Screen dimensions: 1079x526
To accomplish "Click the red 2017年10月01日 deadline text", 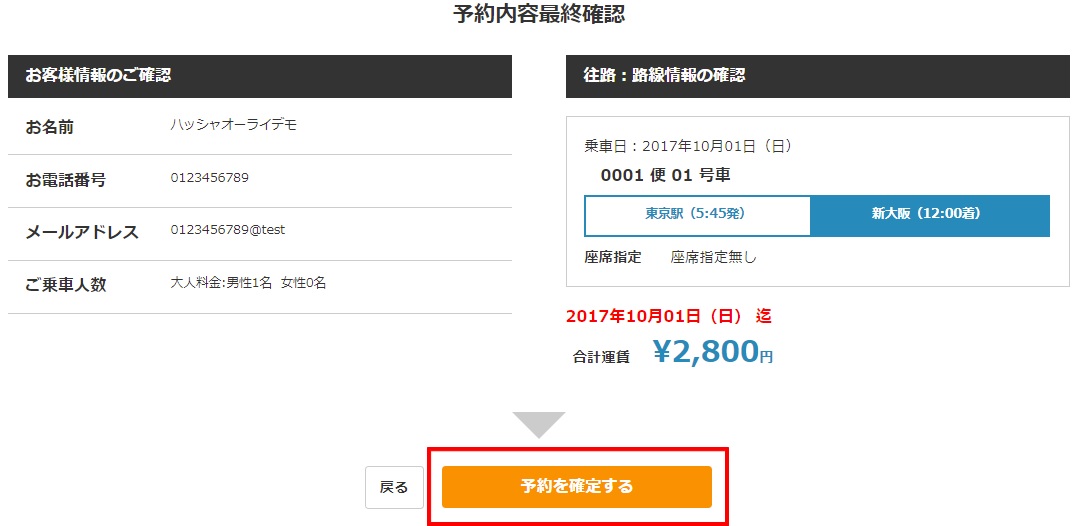I will tap(668, 316).
